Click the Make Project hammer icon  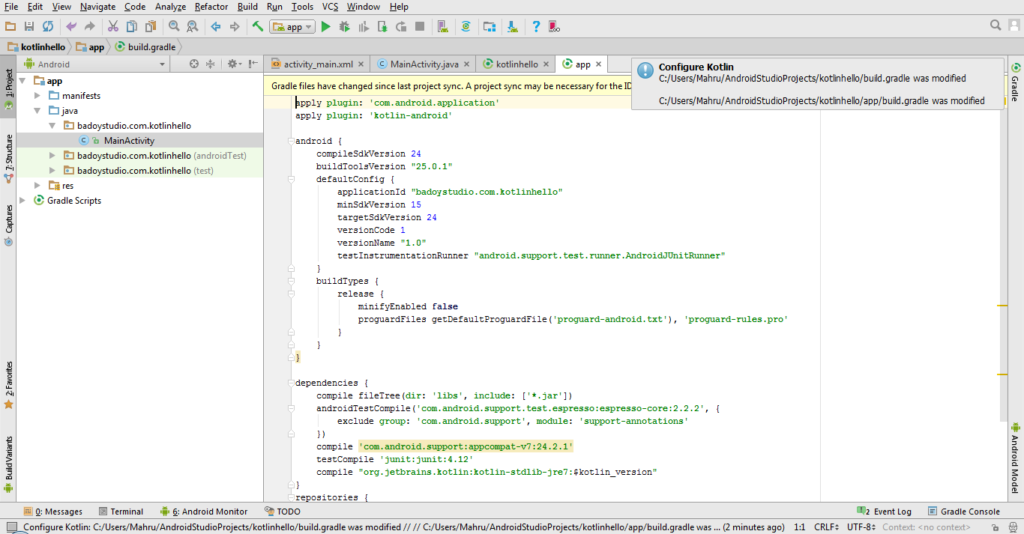pos(257,26)
